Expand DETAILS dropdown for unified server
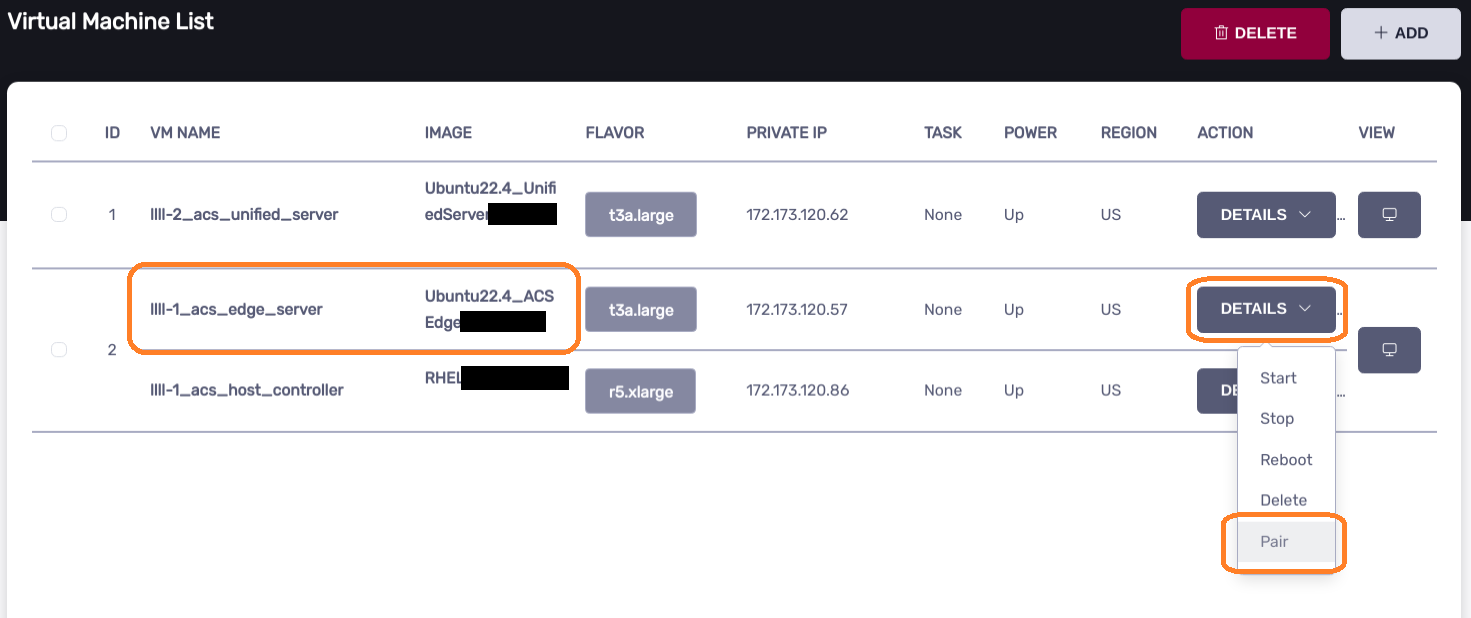 point(1265,215)
